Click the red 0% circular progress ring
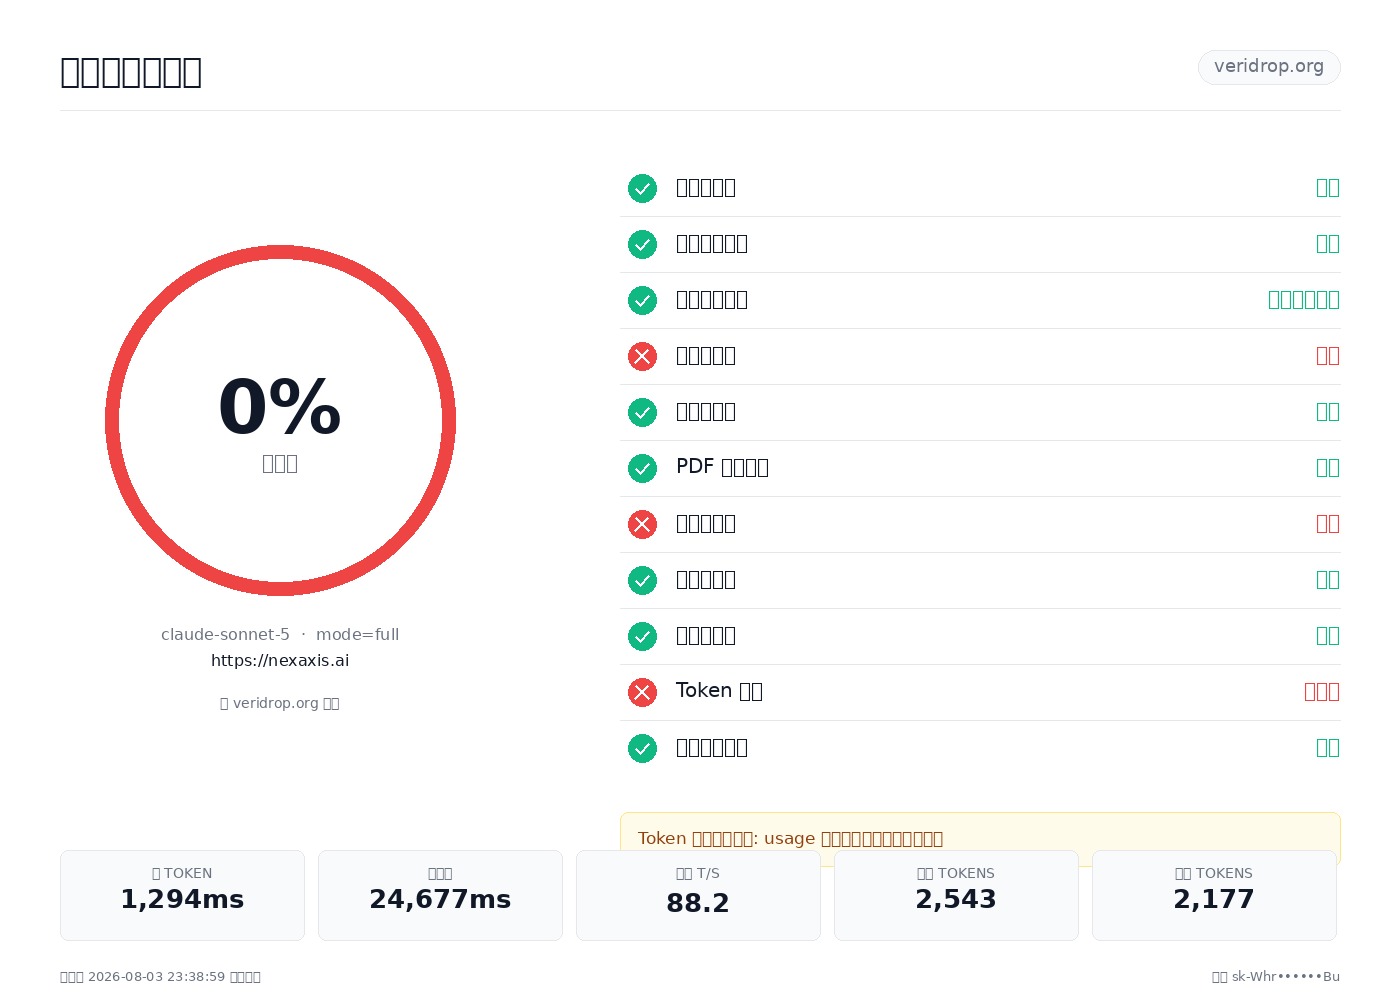The width and height of the screenshot is (1400, 1000). point(280,420)
